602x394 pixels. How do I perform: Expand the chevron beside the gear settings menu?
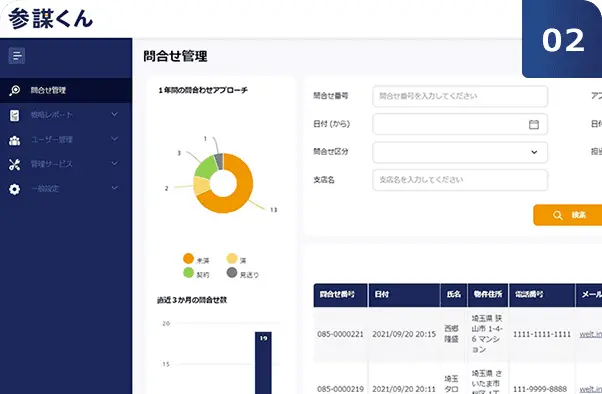point(114,188)
